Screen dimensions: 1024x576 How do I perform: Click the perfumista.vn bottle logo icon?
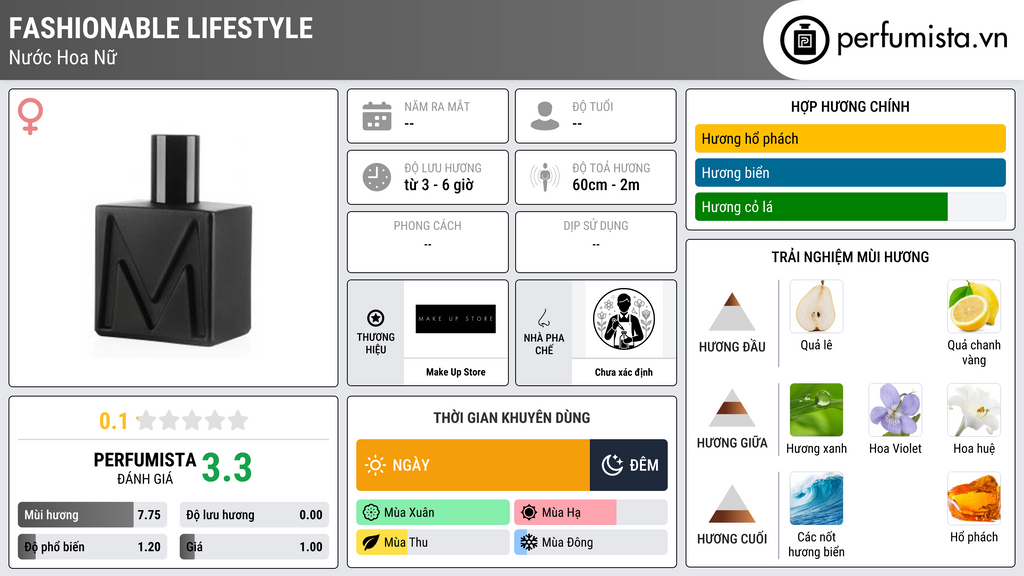(804, 40)
